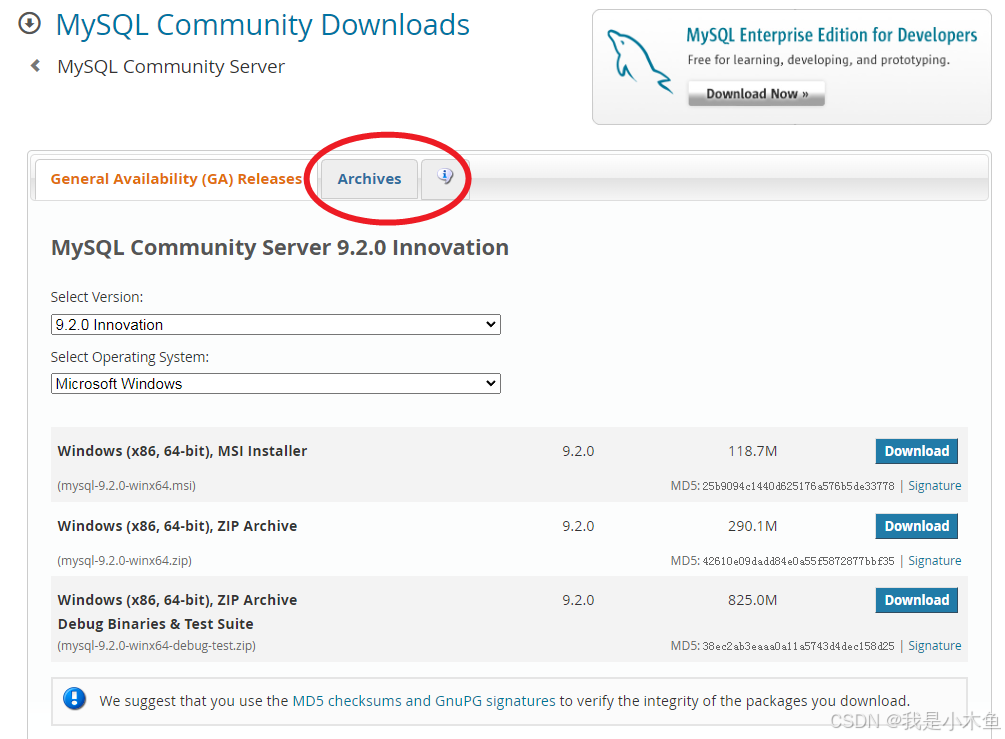Click the download circle icon beside page title
This screenshot has height=739, width=1005.
tap(29, 24)
